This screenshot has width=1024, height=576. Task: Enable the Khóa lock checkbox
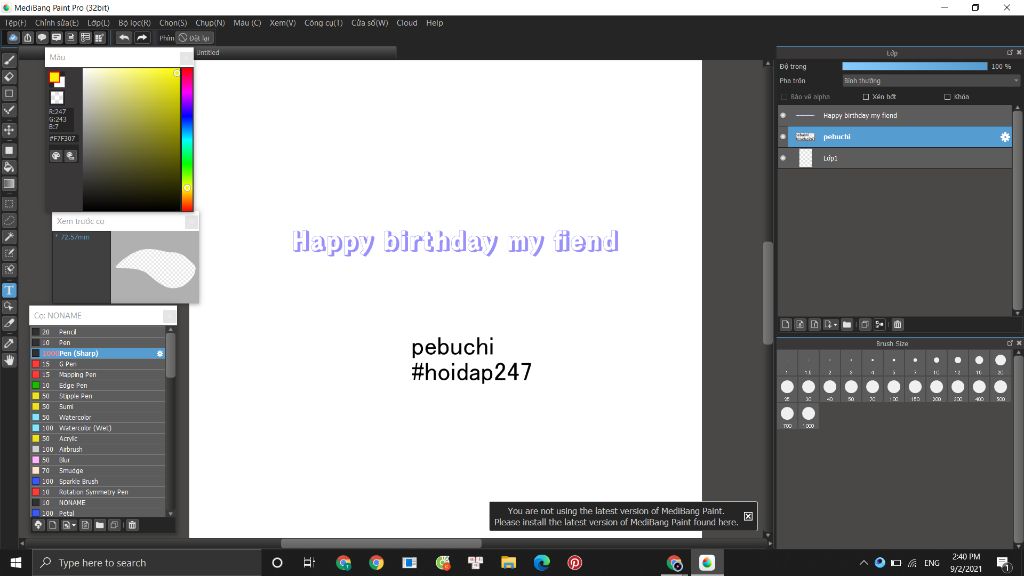tap(947, 97)
